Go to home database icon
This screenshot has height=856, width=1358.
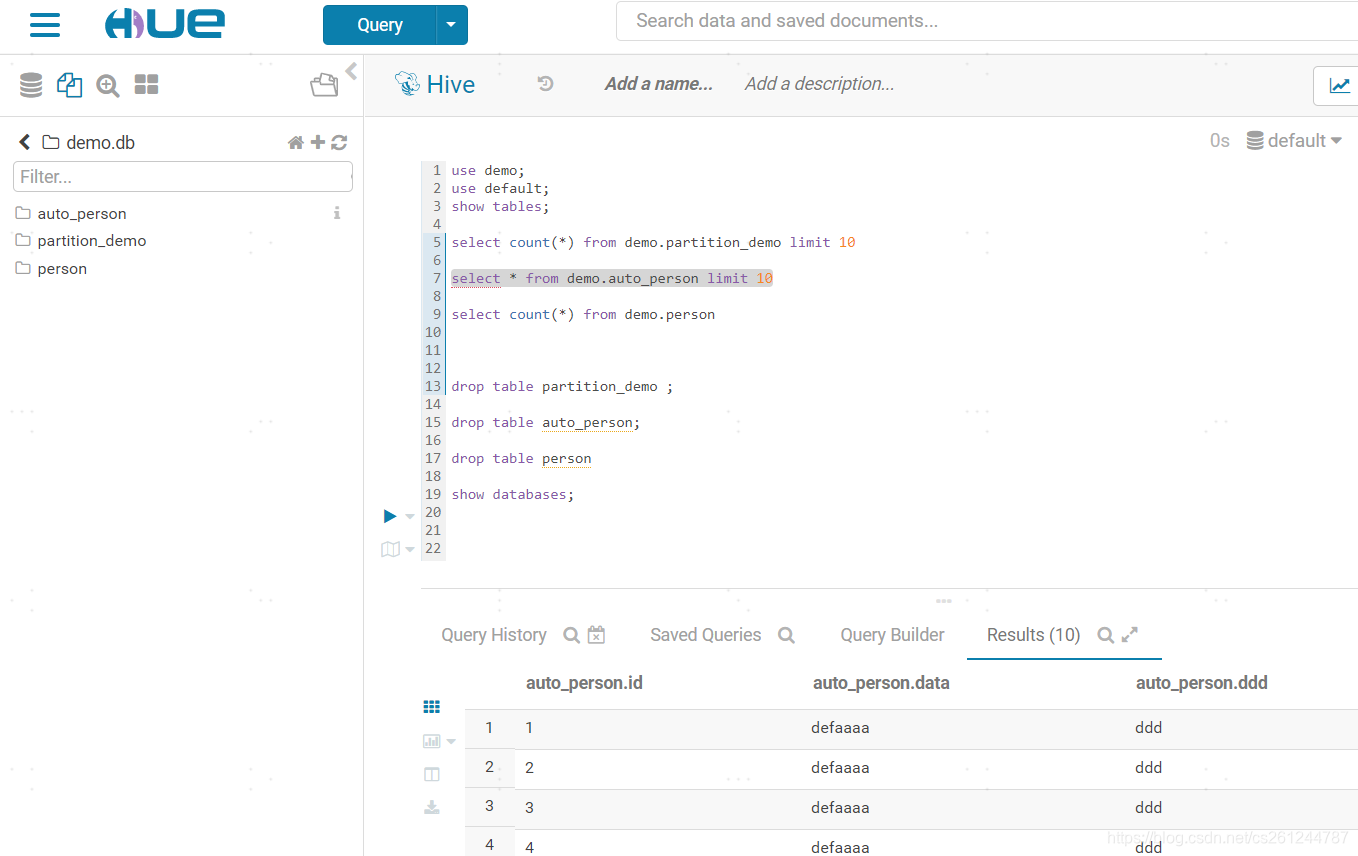[296, 143]
